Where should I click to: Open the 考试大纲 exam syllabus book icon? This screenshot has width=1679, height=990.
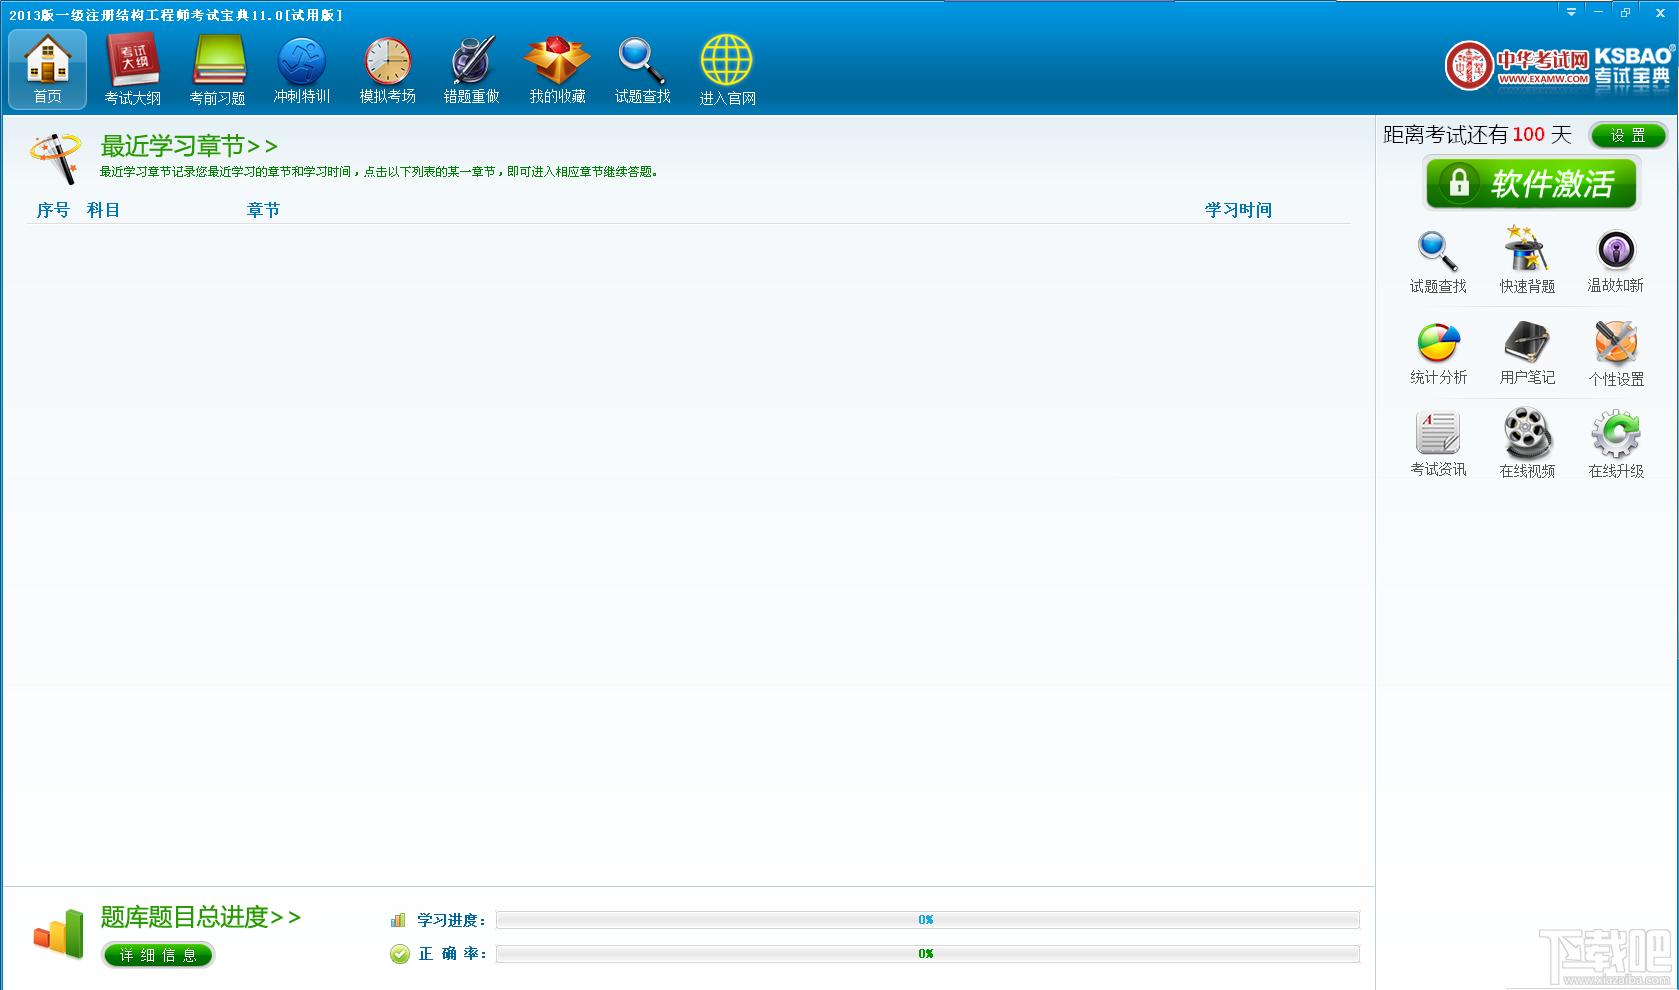pyautogui.click(x=132, y=62)
